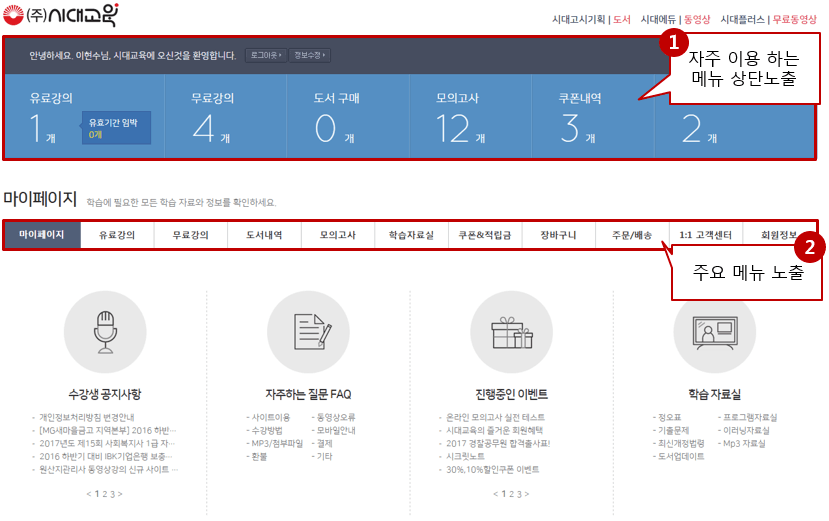Open event 2017 경찰공무원 합격출사표
This screenshot has width=829, height=521.
[498, 443]
